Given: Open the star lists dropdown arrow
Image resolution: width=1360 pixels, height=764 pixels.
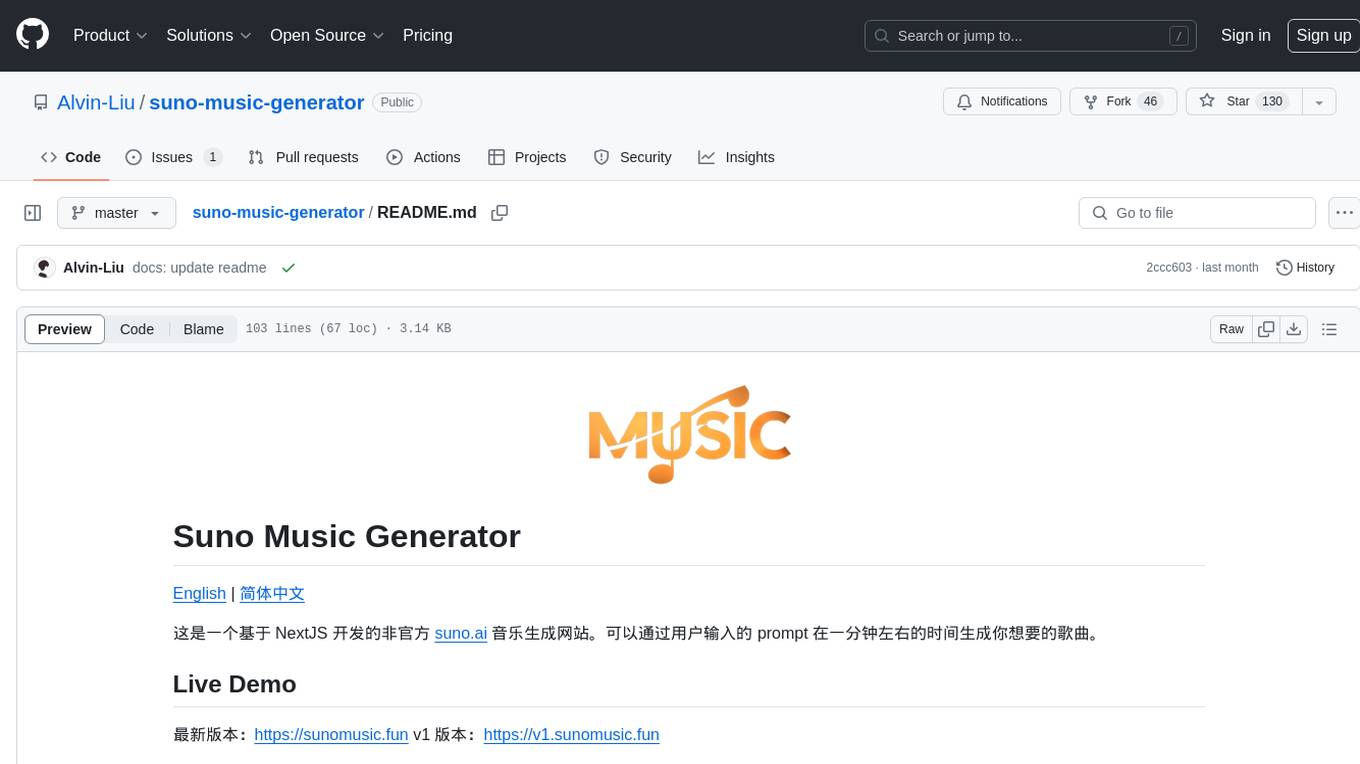Looking at the screenshot, I should tap(1319, 101).
